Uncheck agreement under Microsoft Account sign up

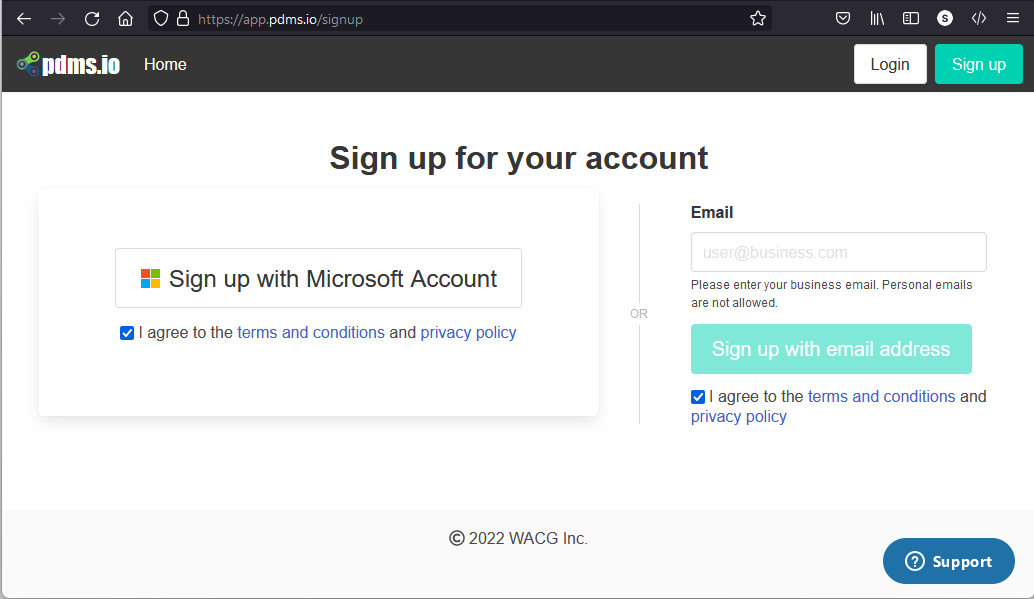tap(127, 333)
